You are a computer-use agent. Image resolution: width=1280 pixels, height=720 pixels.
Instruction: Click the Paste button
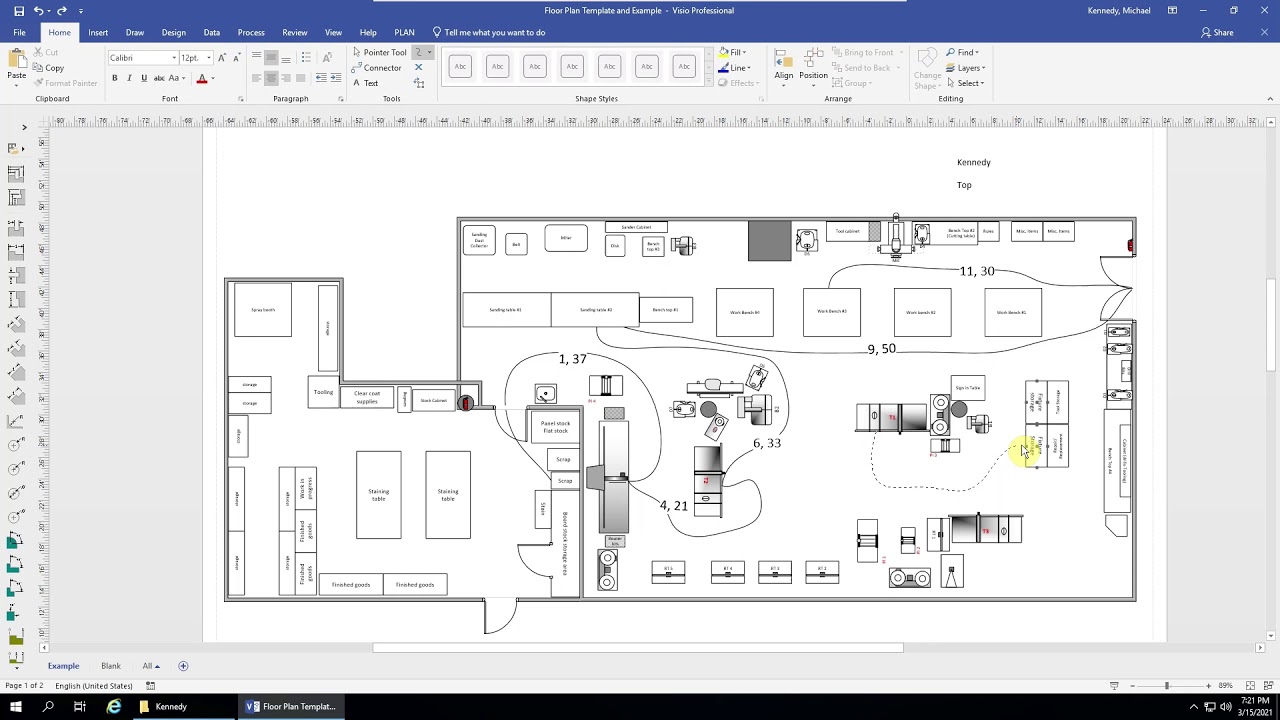tap(17, 66)
